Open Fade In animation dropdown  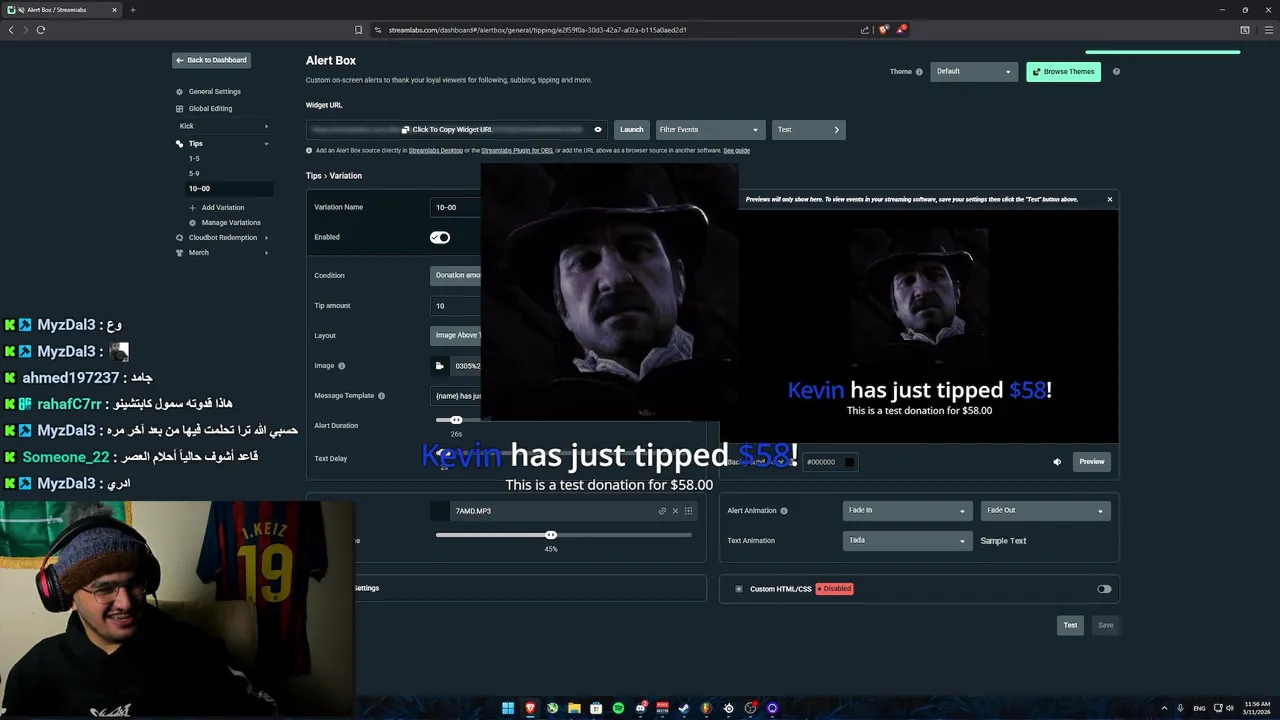[x=908, y=511]
